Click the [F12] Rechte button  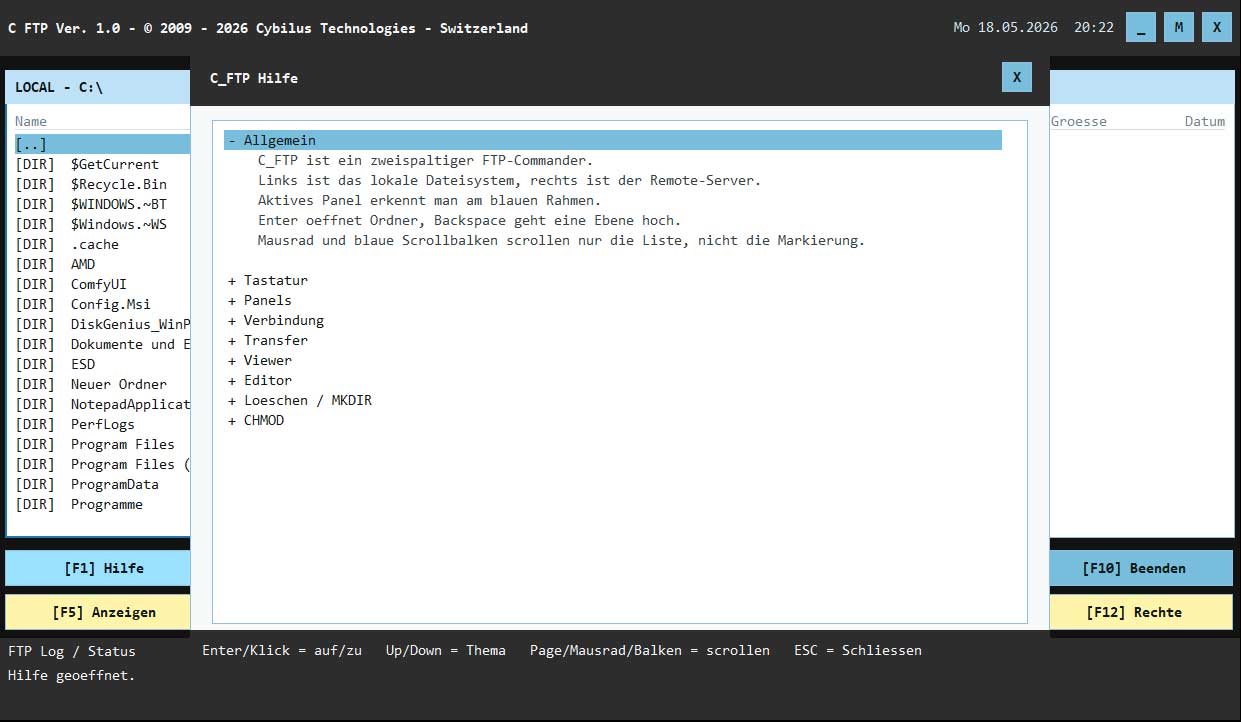pos(1141,612)
